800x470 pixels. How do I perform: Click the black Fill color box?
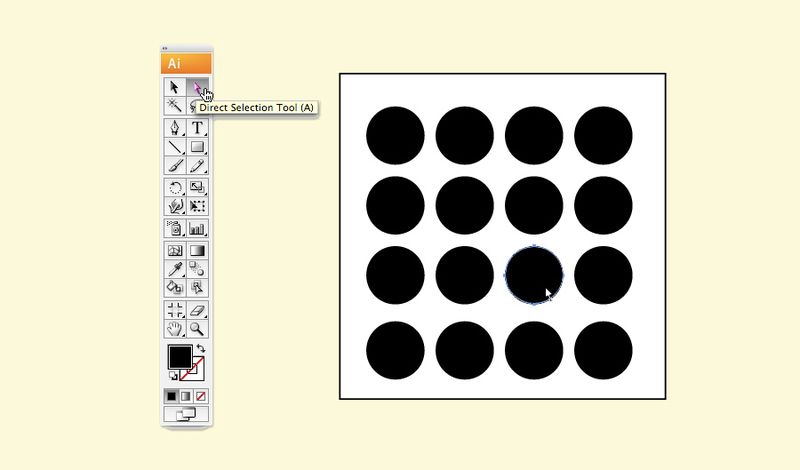(x=180, y=357)
